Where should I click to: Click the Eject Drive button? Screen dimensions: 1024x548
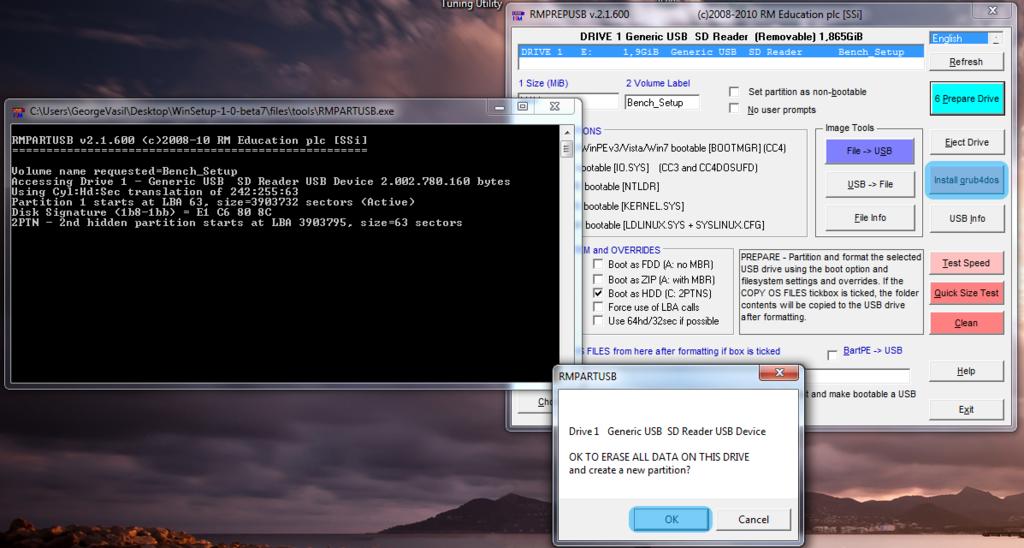[x=966, y=143]
